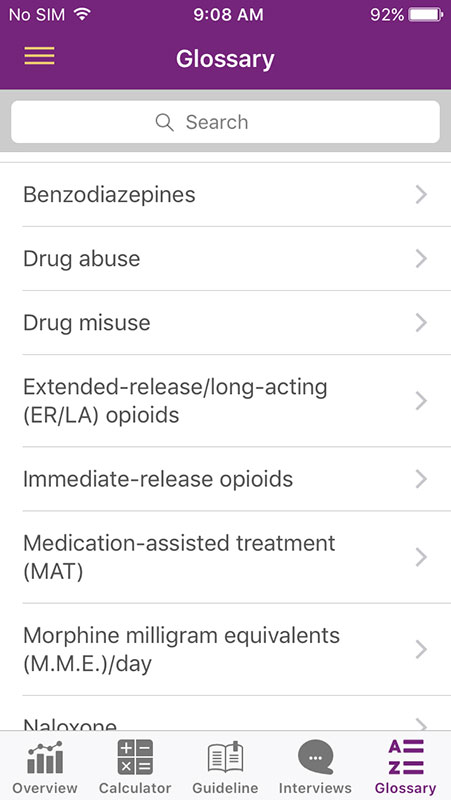Expand the Drug misuse chevron arrow
Screen dimensions: 451x800
(x=421, y=322)
